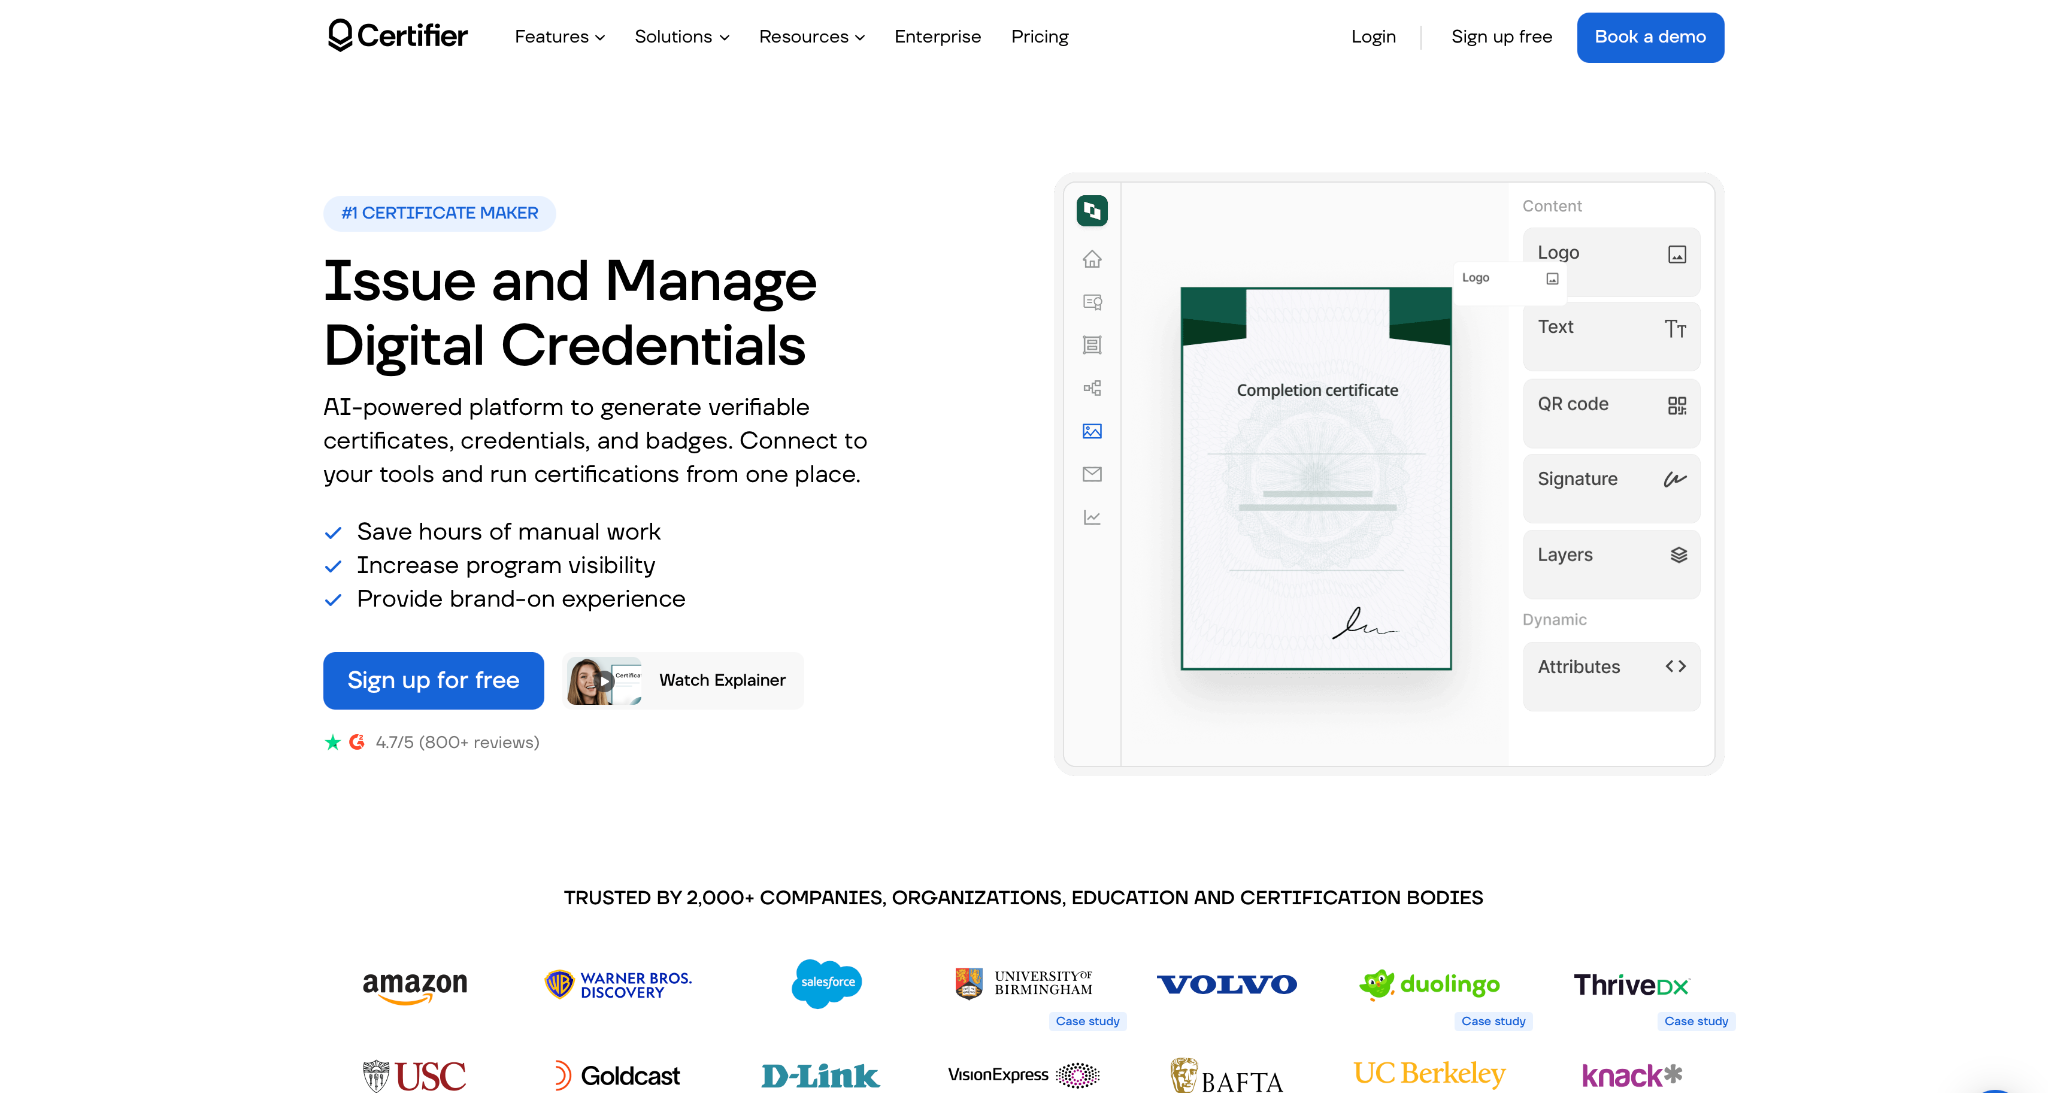Open the Enterprise nav item
Screen dimensions: 2048x1093
[938, 37]
